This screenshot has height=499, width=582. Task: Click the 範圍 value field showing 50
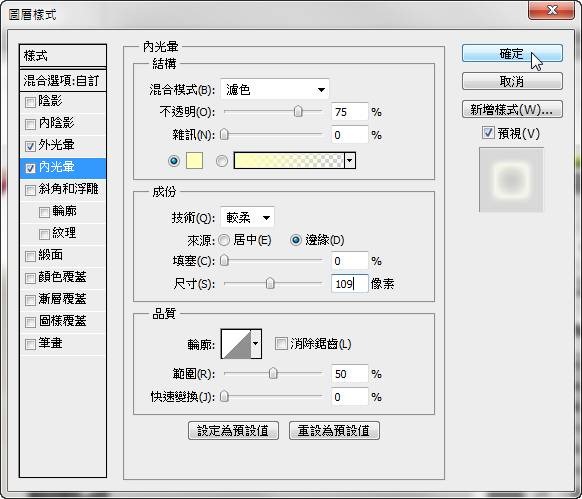click(x=350, y=374)
